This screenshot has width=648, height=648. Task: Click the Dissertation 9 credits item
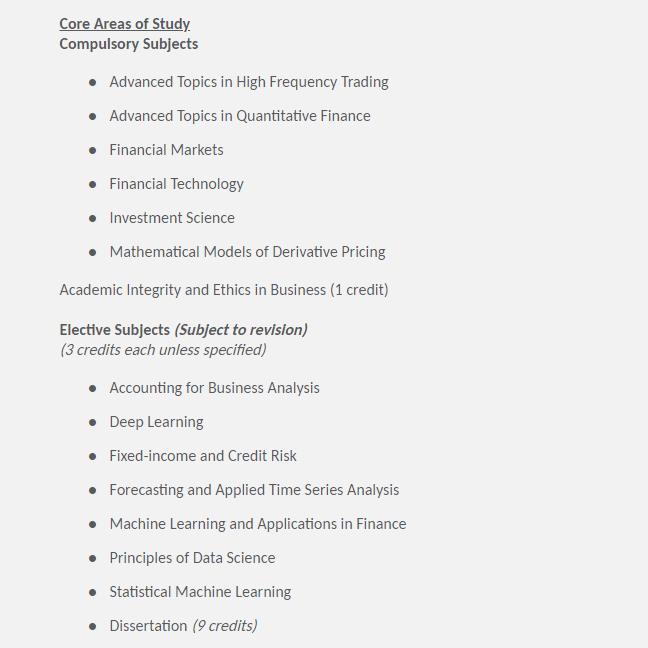pos(183,626)
